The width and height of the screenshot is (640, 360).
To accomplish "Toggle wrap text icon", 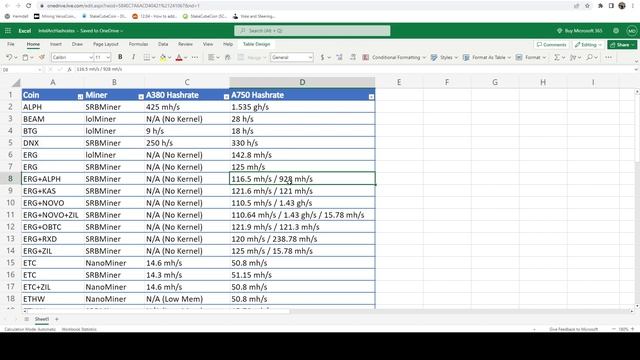I will point(228,58).
